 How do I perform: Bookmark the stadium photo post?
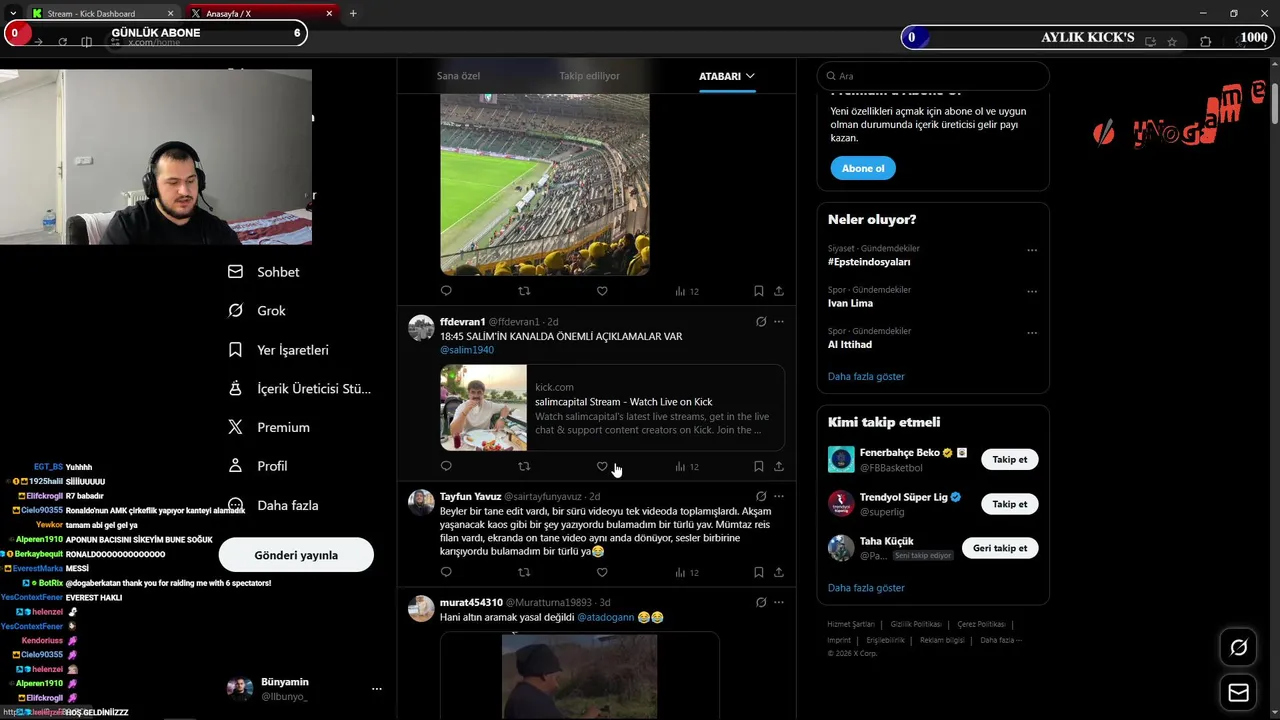(759, 291)
